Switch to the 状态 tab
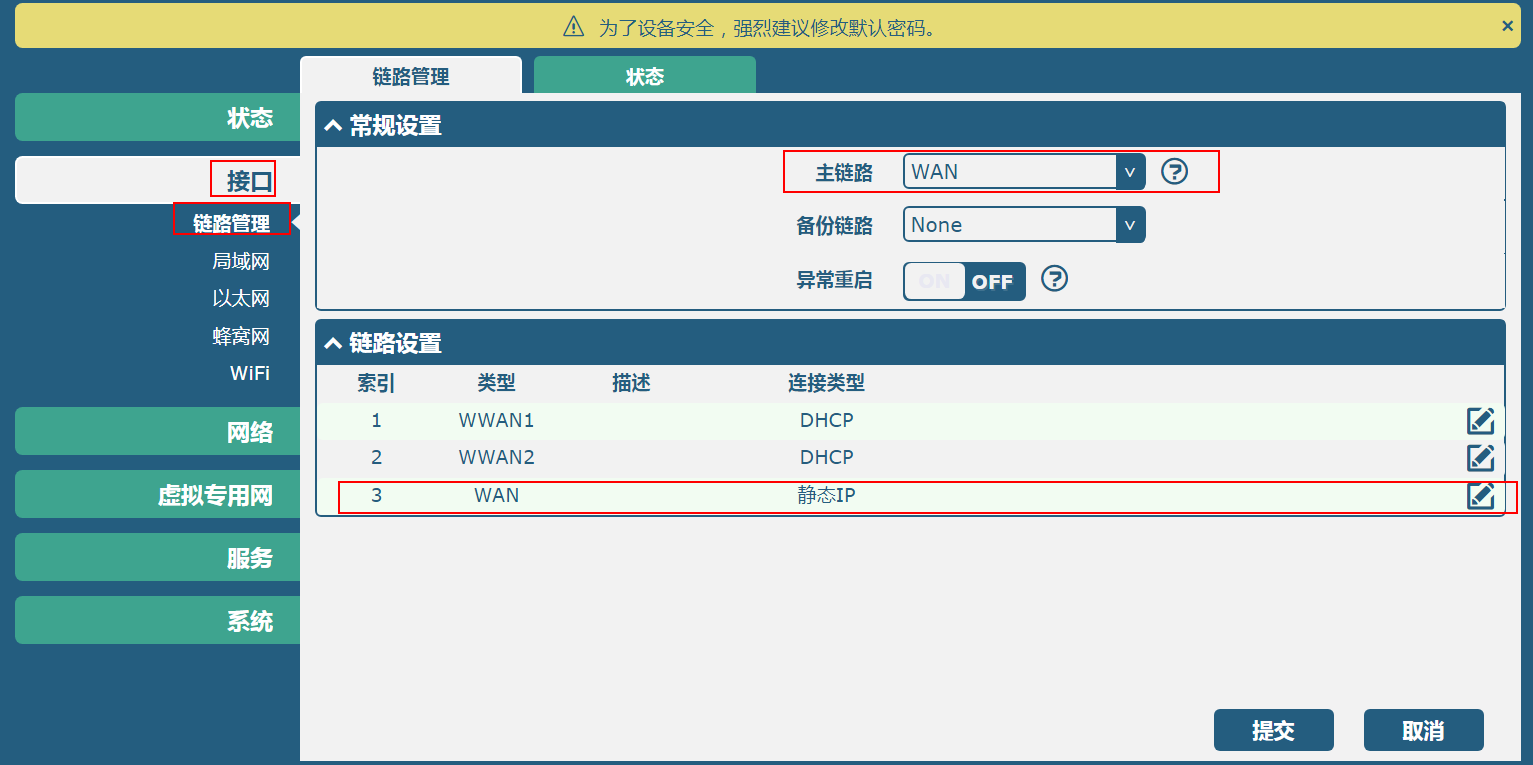The height and width of the screenshot is (765, 1533). [644, 77]
